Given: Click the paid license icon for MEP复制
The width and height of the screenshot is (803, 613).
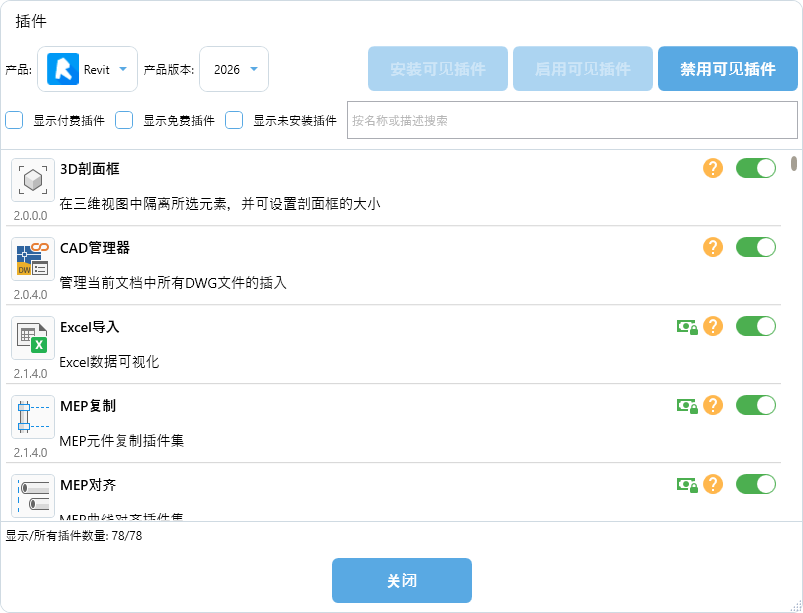Looking at the screenshot, I should coord(687,405).
